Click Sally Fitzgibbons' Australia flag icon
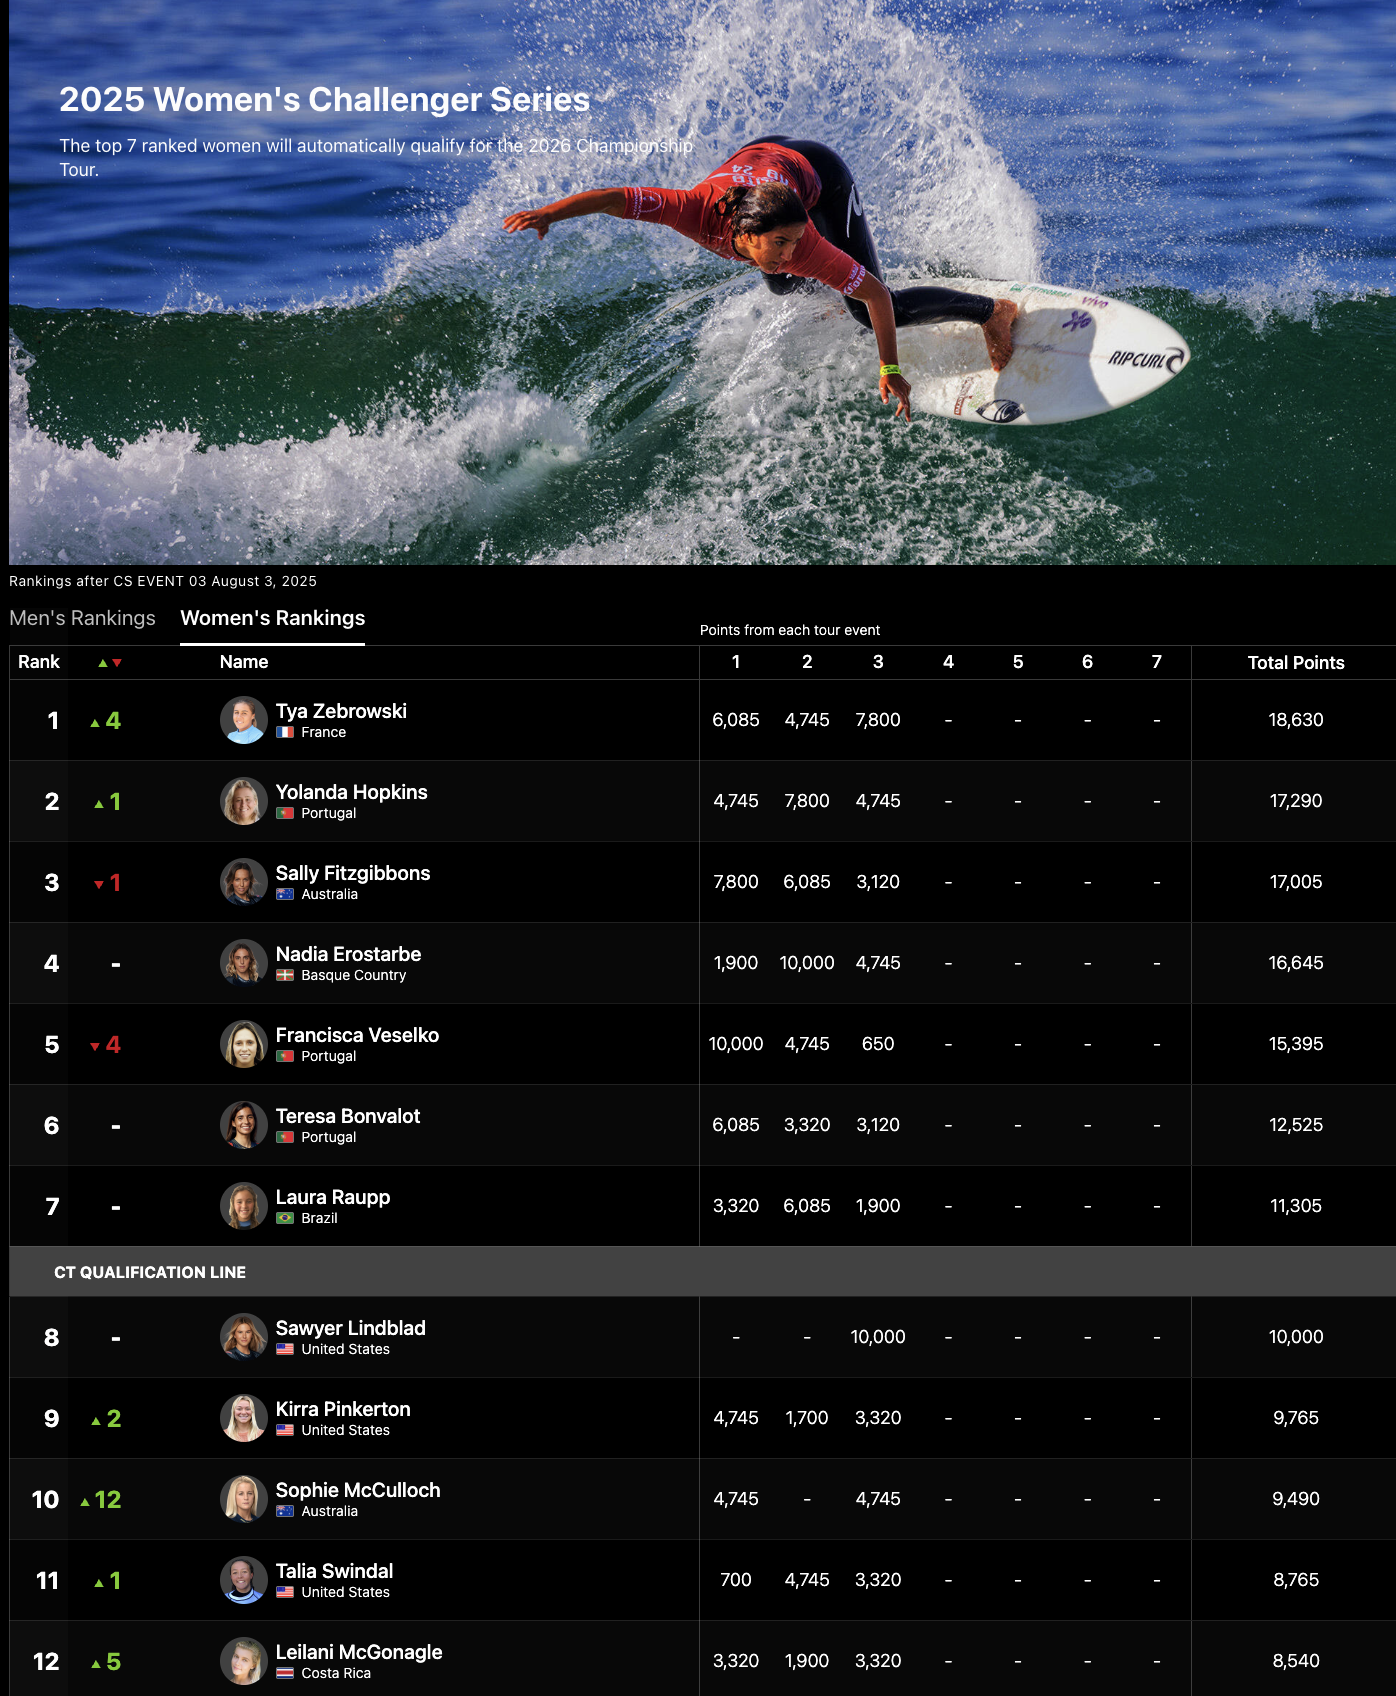The height and width of the screenshot is (1696, 1396). 285,894
